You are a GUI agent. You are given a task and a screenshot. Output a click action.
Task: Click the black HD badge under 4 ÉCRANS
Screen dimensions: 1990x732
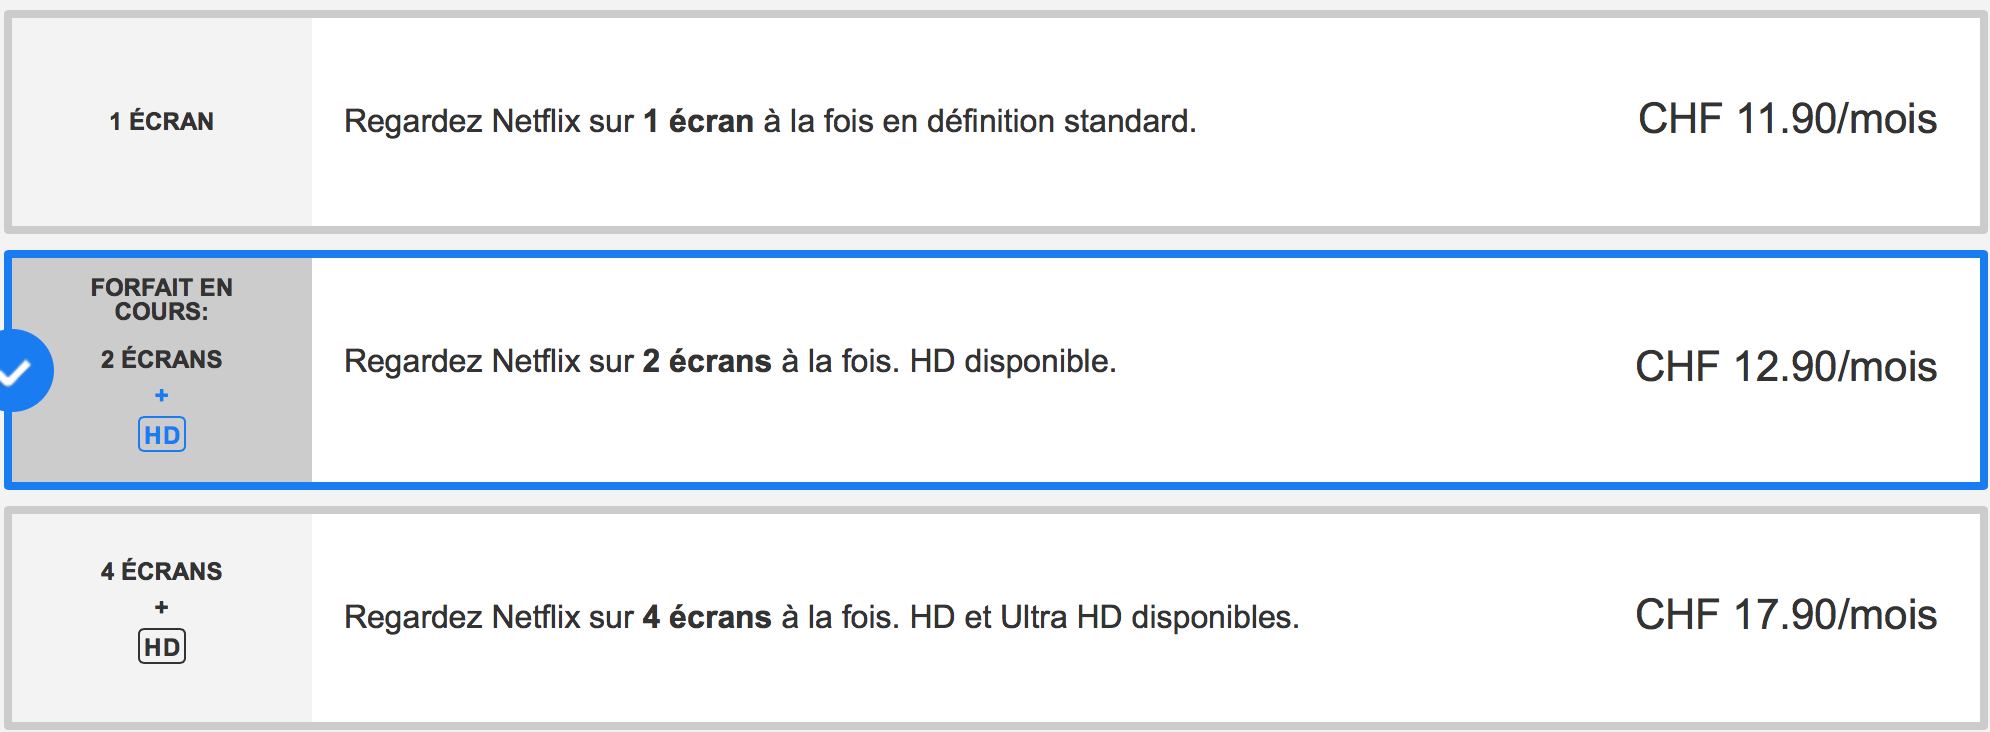pyautogui.click(x=162, y=647)
